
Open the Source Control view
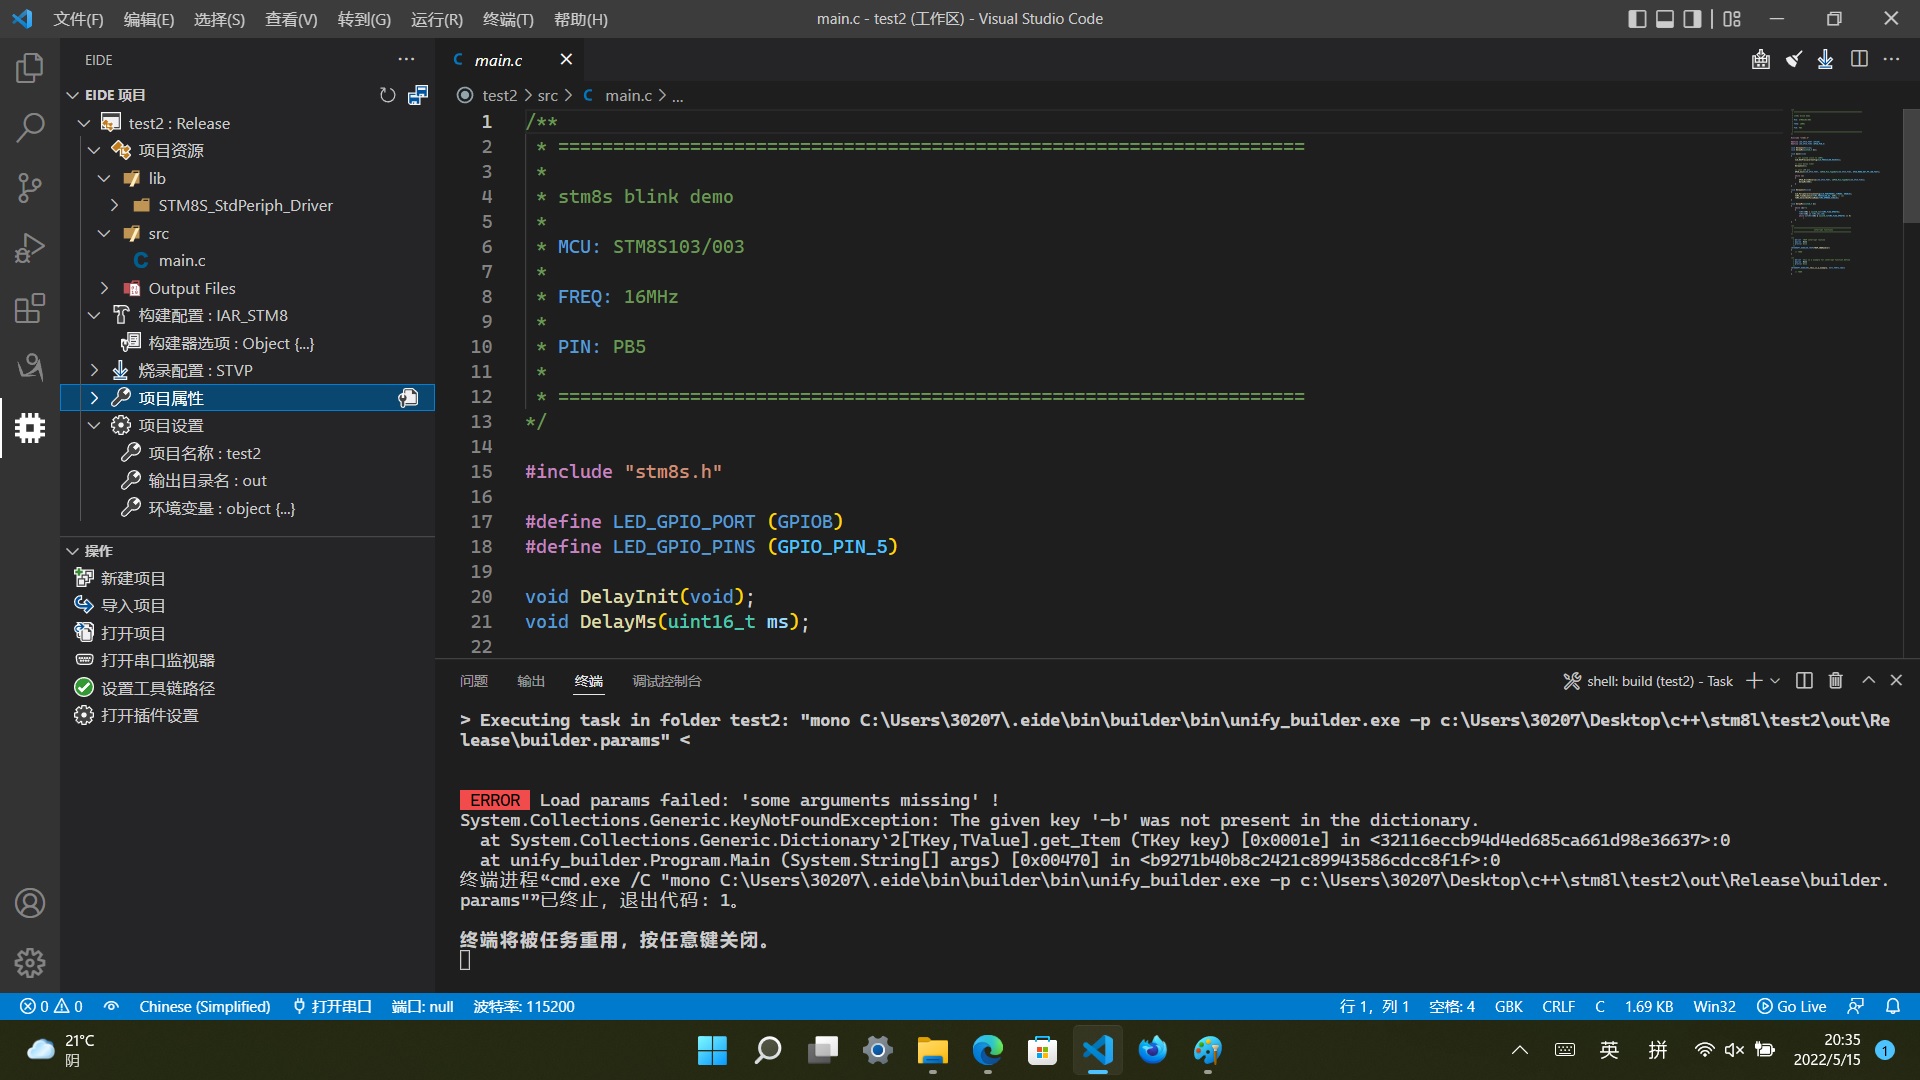click(x=30, y=188)
